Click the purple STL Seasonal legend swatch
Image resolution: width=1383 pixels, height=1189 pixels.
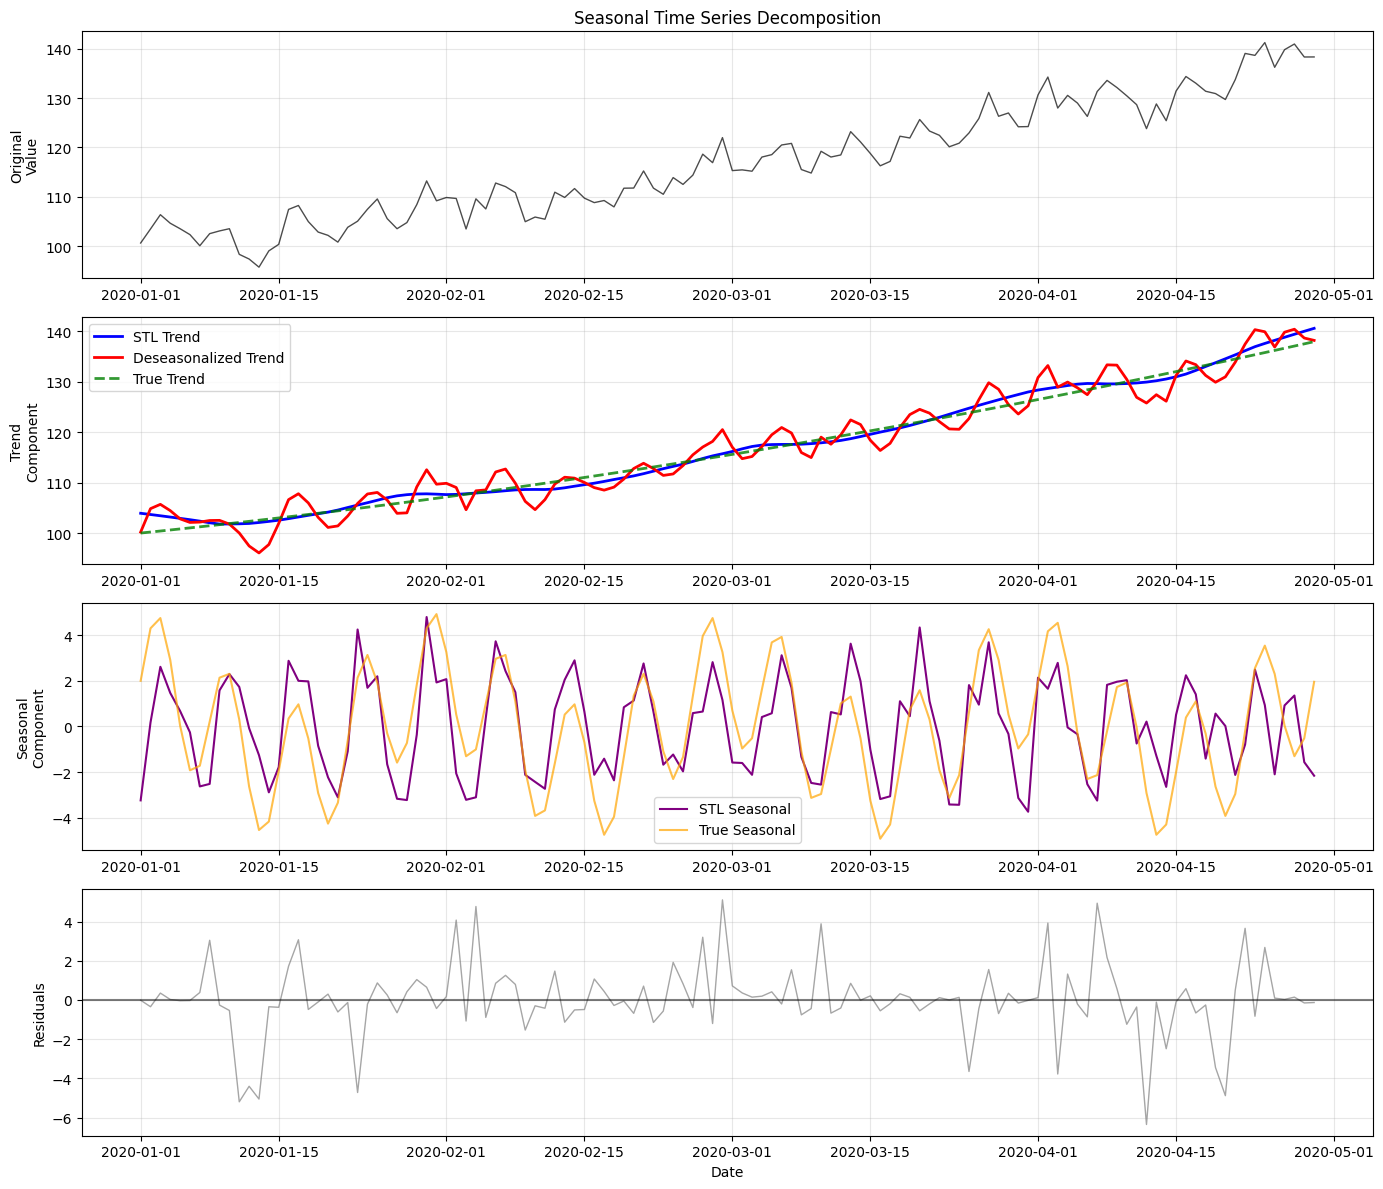tap(676, 809)
